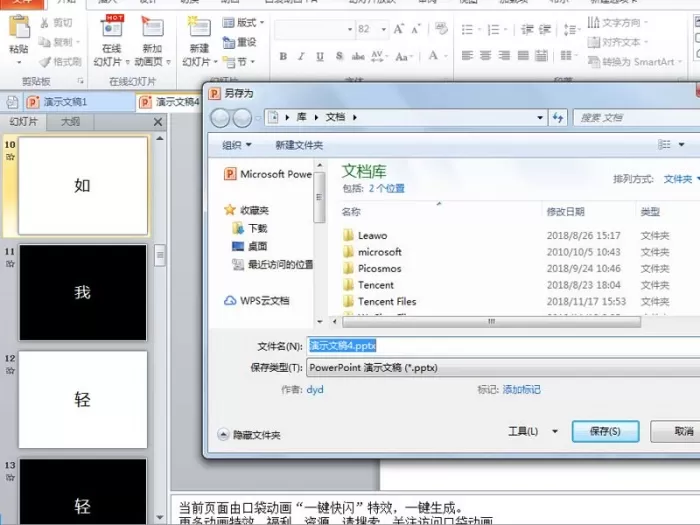
Task: Click the clear formatting eraser icon
Action: point(441,29)
